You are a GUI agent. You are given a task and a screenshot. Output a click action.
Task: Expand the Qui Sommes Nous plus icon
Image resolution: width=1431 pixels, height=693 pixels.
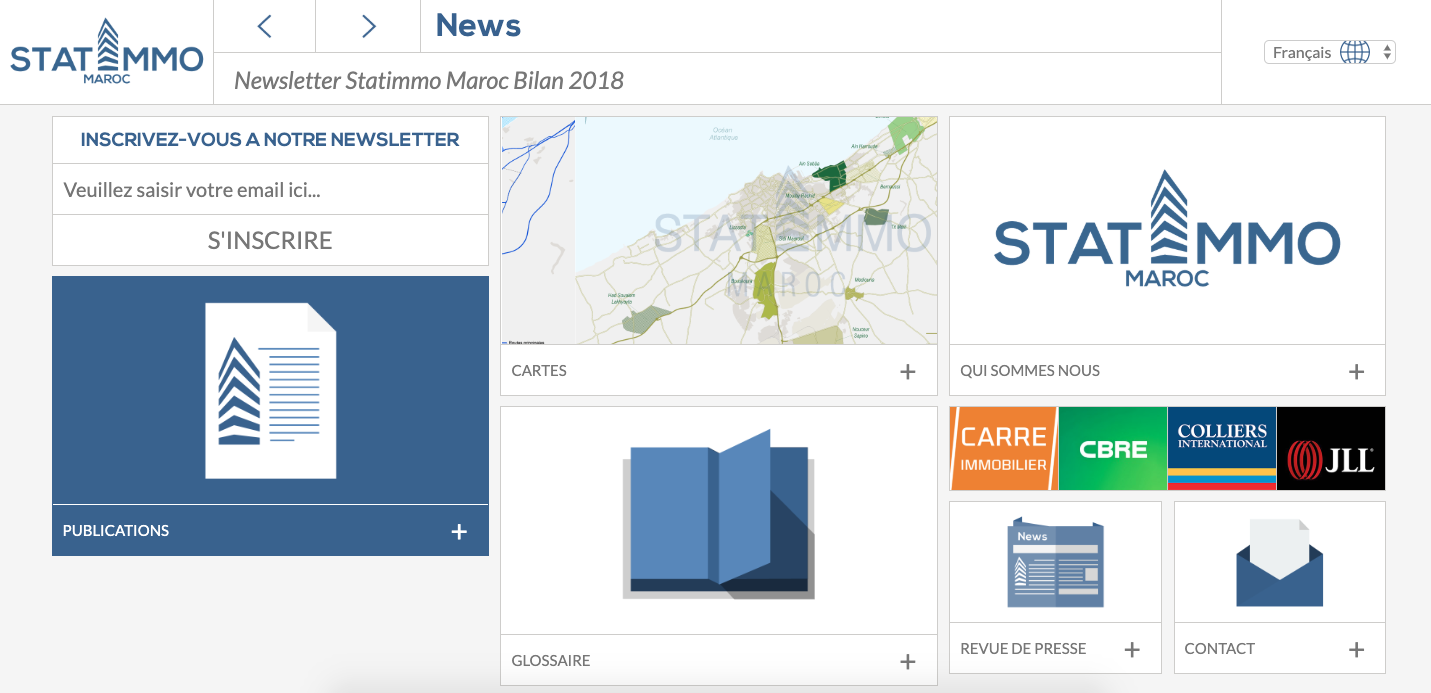pyautogui.click(x=1357, y=371)
